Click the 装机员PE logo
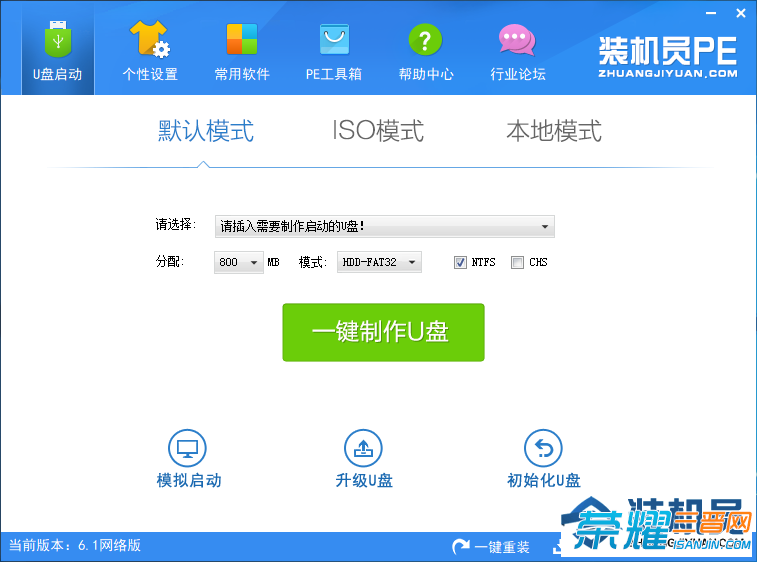The image size is (757, 562). (x=668, y=57)
